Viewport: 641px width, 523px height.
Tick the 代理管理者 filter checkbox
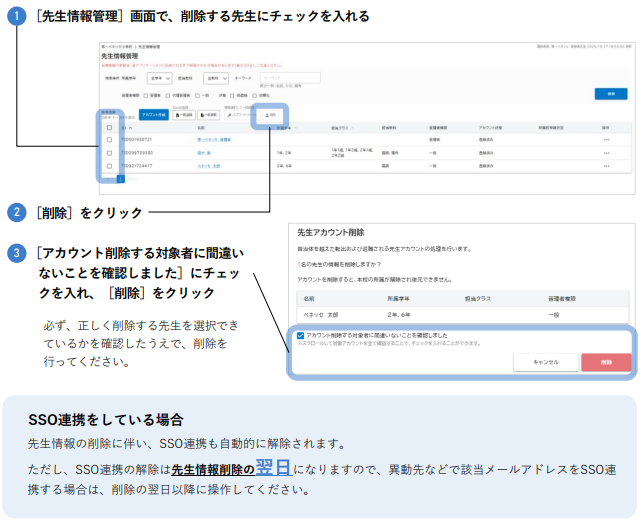168,95
